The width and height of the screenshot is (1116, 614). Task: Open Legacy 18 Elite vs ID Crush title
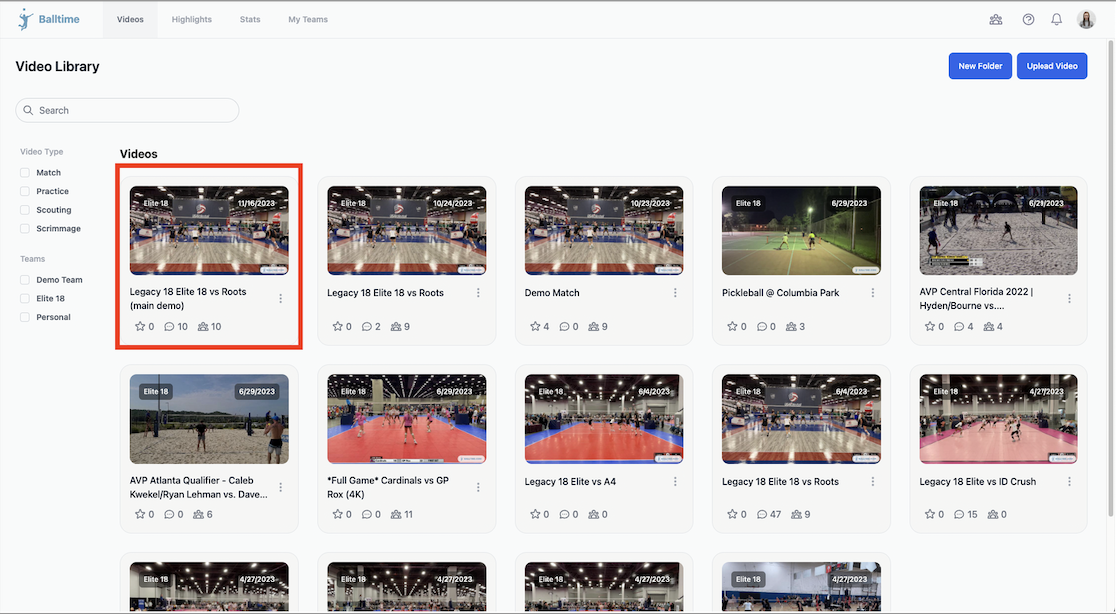(978, 482)
